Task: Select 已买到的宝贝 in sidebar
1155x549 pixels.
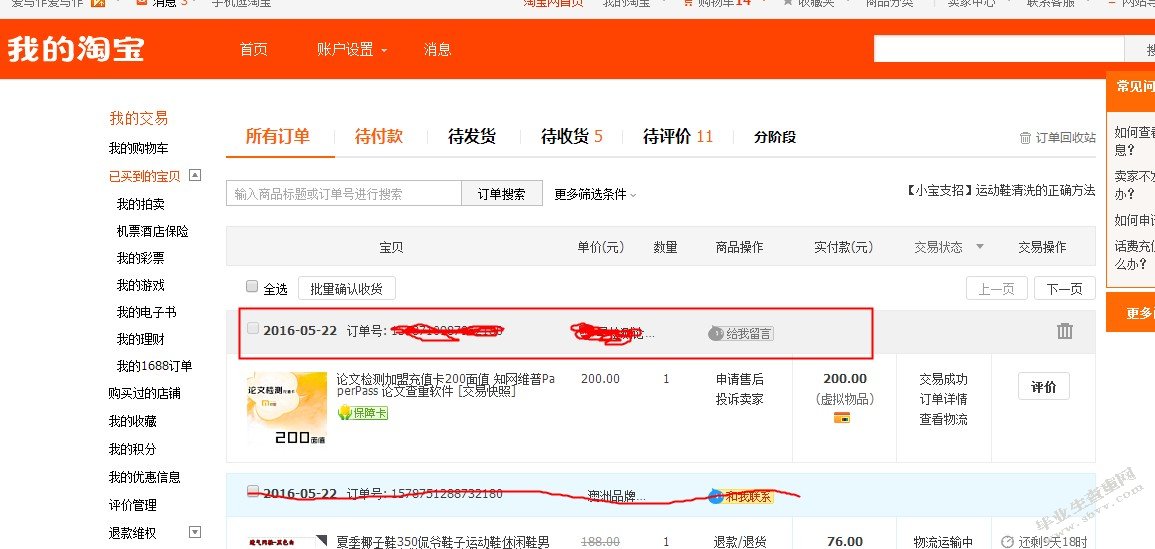Action: pos(144,176)
